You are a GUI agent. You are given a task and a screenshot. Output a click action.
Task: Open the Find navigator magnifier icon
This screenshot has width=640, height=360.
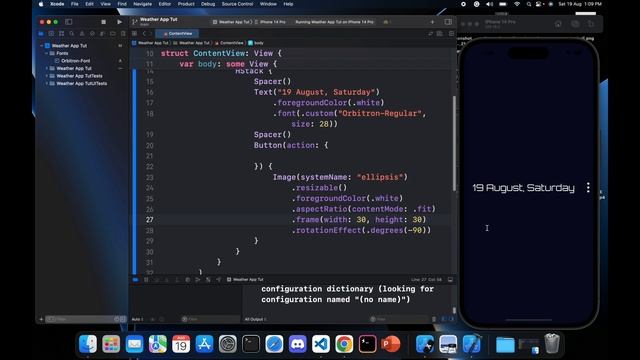pyautogui.click(x=72, y=33)
